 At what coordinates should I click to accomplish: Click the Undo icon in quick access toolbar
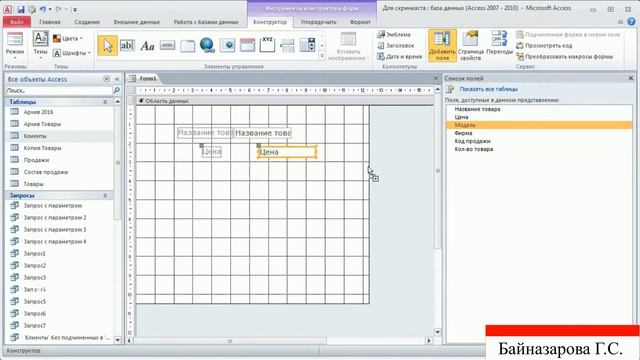[42, 9]
